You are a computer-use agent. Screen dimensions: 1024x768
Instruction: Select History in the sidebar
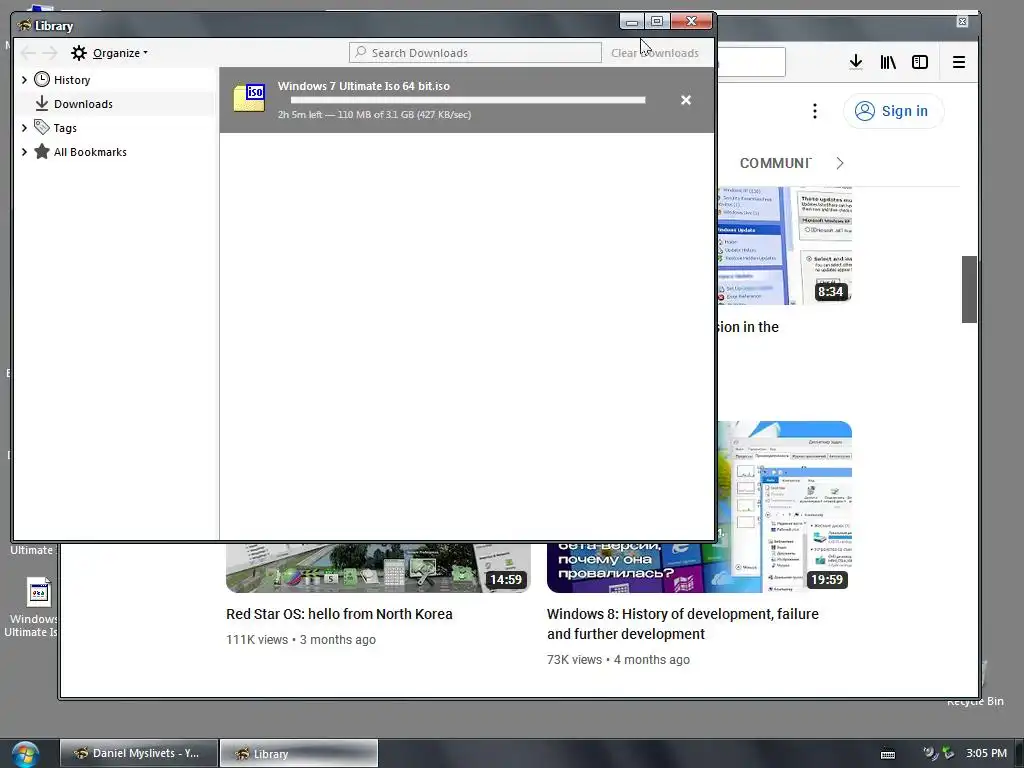click(x=72, y=80)
